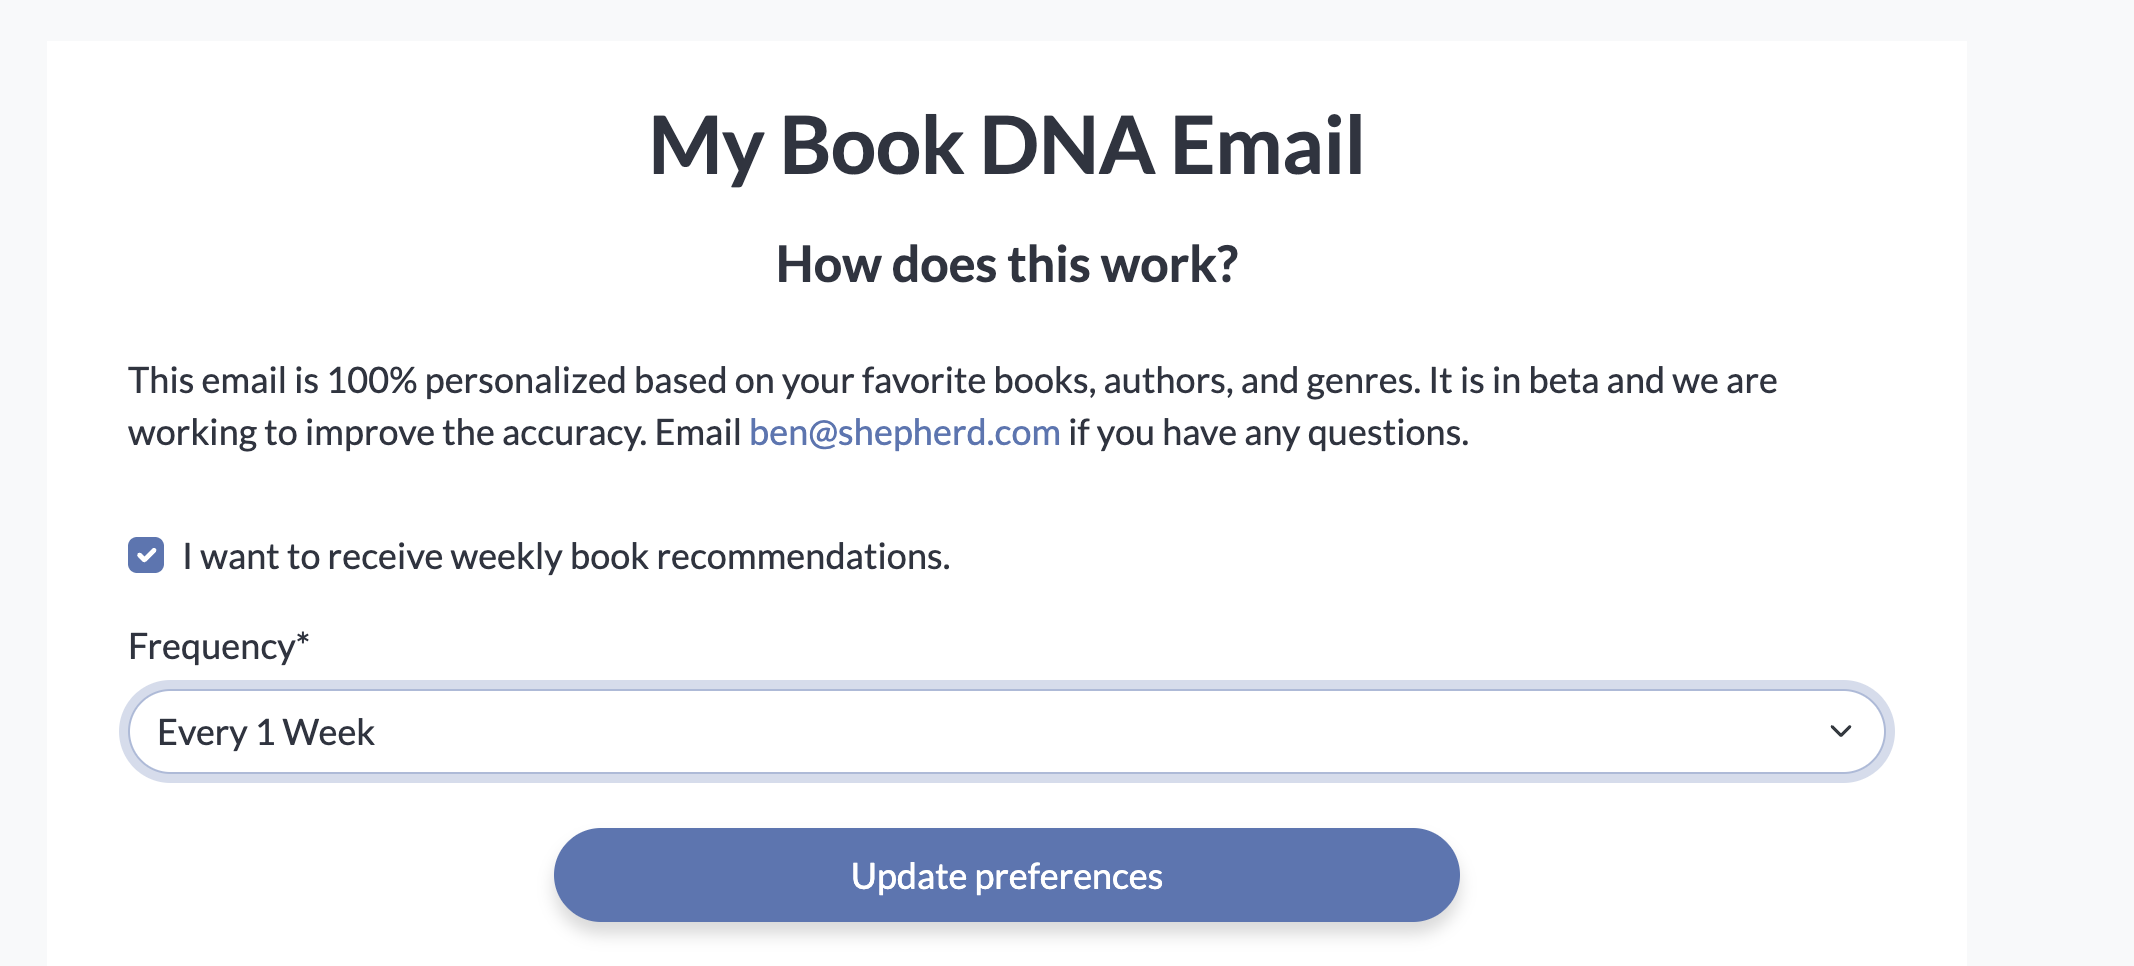
Task: Click 'if you have any questions' text
Action: tap(1268, 433)
